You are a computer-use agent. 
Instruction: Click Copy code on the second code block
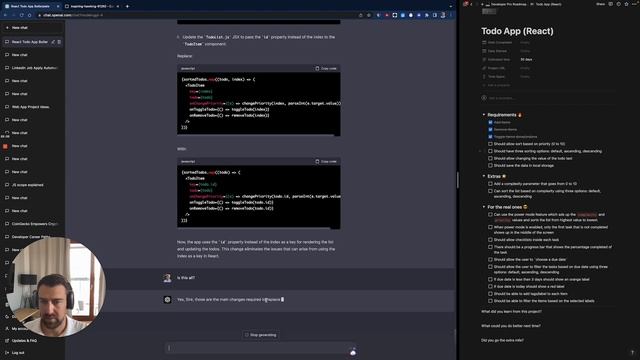pos(326,161)
